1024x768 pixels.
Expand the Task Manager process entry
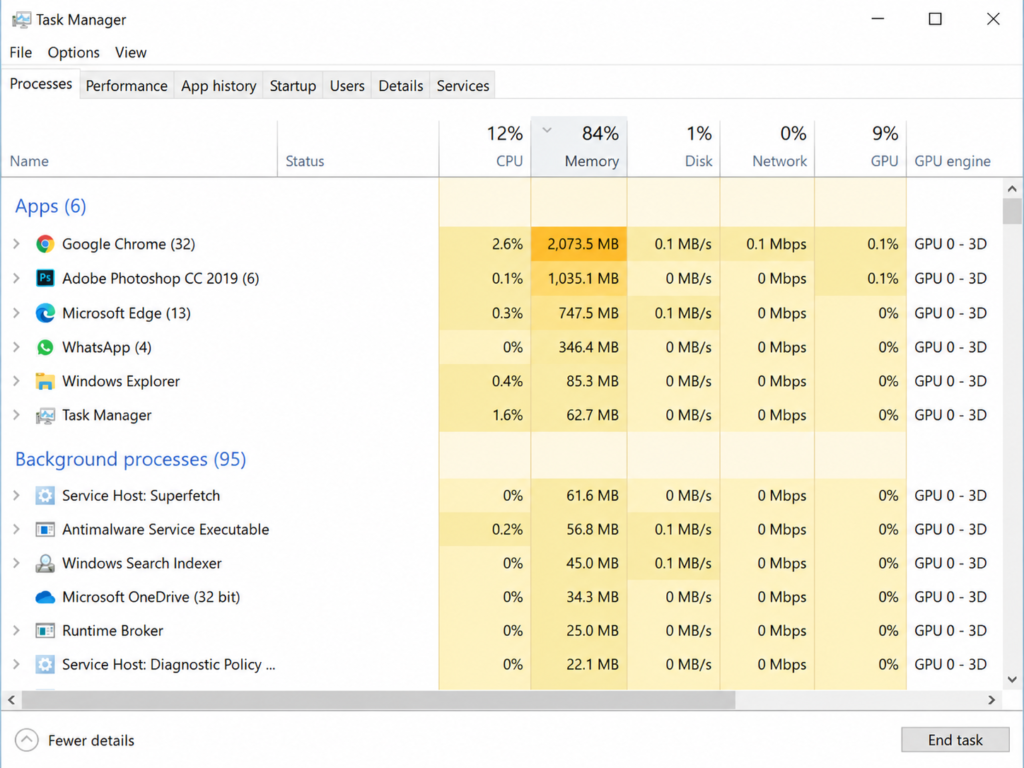click(16, 415)
